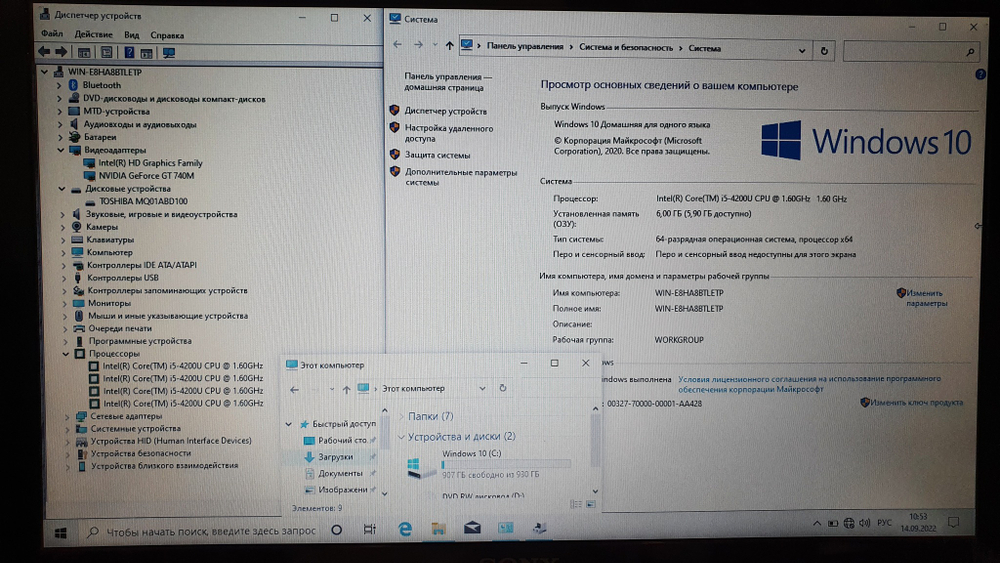Click the search box in System window
This screenshot has width=1000, height=563.
click(x=911, y=52)
